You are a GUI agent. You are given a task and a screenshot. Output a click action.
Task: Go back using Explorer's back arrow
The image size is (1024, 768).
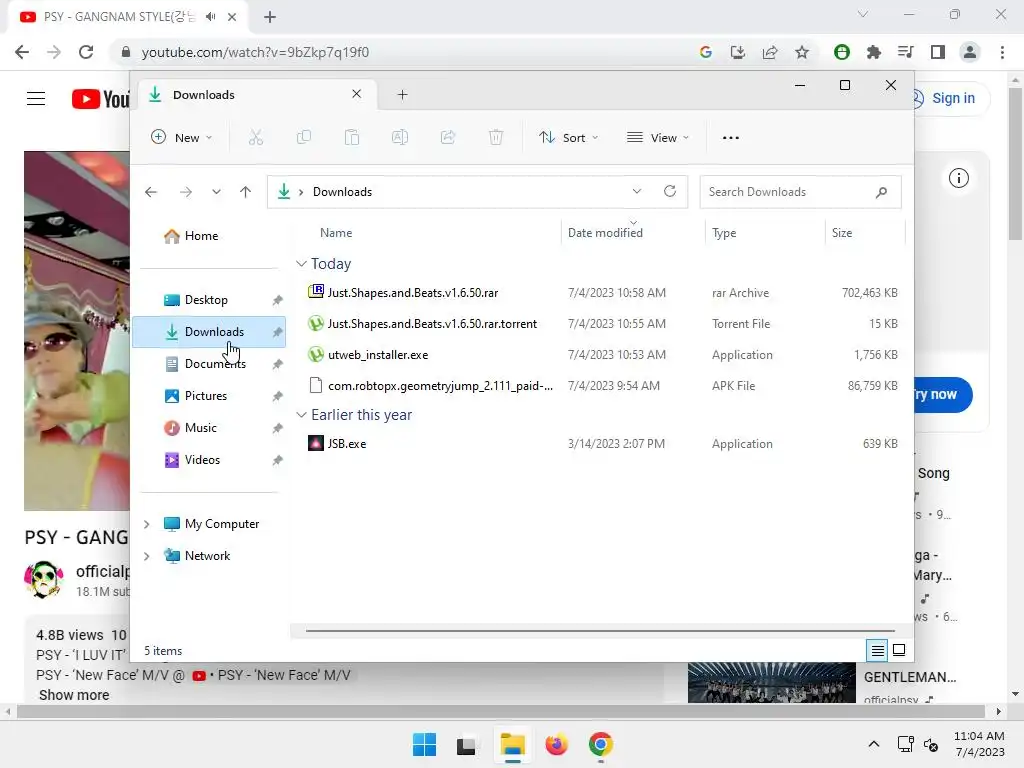point(151,192)
